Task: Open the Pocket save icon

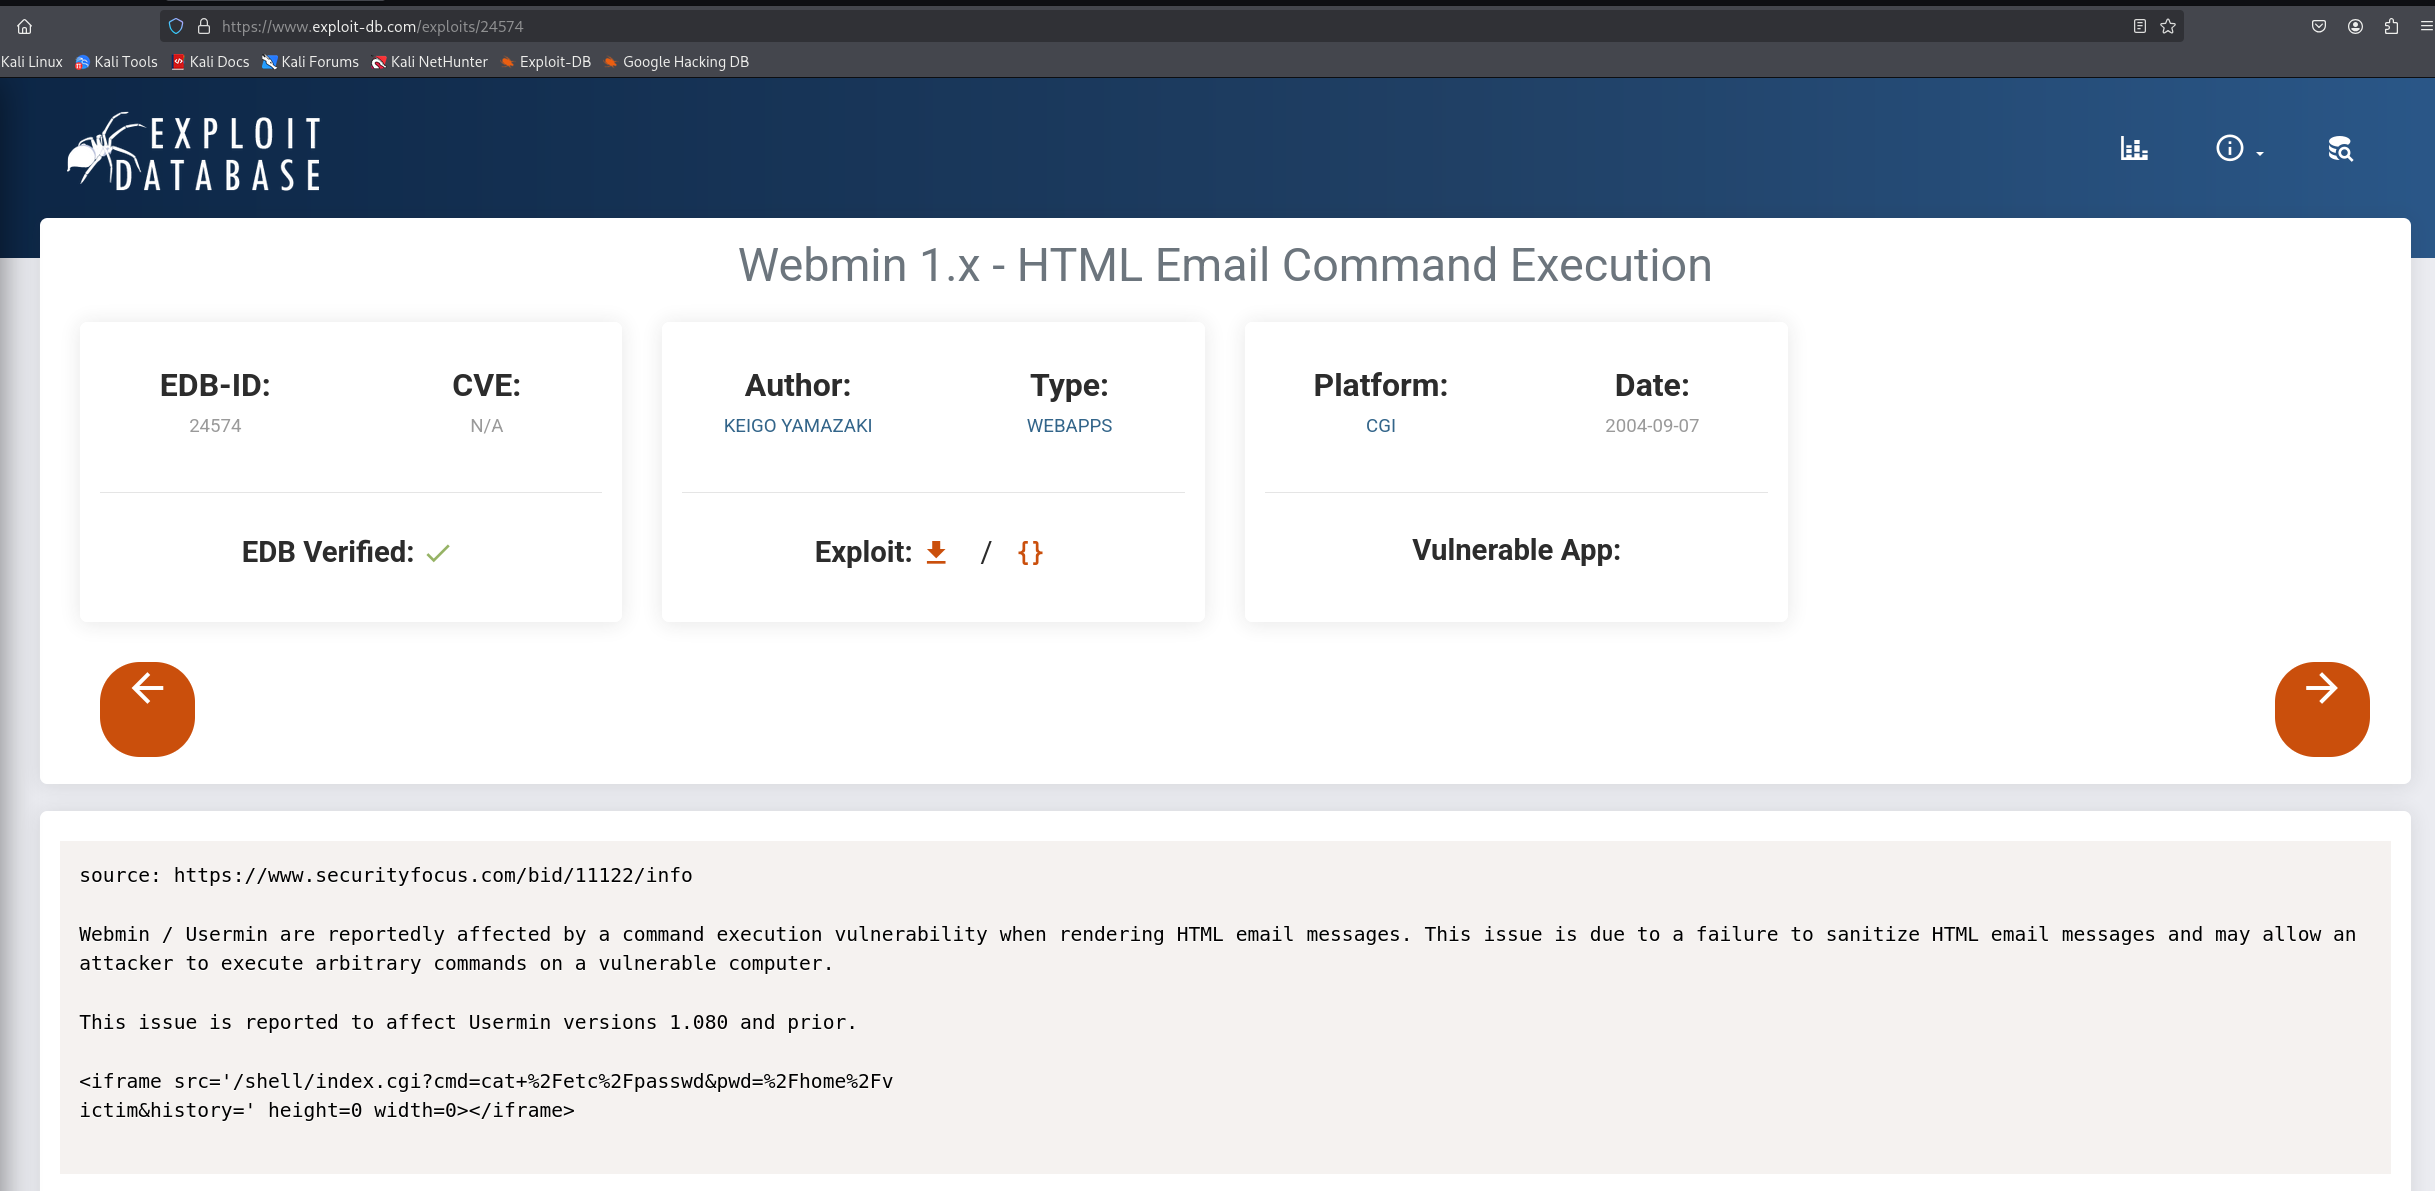Action: point(2319,27)
